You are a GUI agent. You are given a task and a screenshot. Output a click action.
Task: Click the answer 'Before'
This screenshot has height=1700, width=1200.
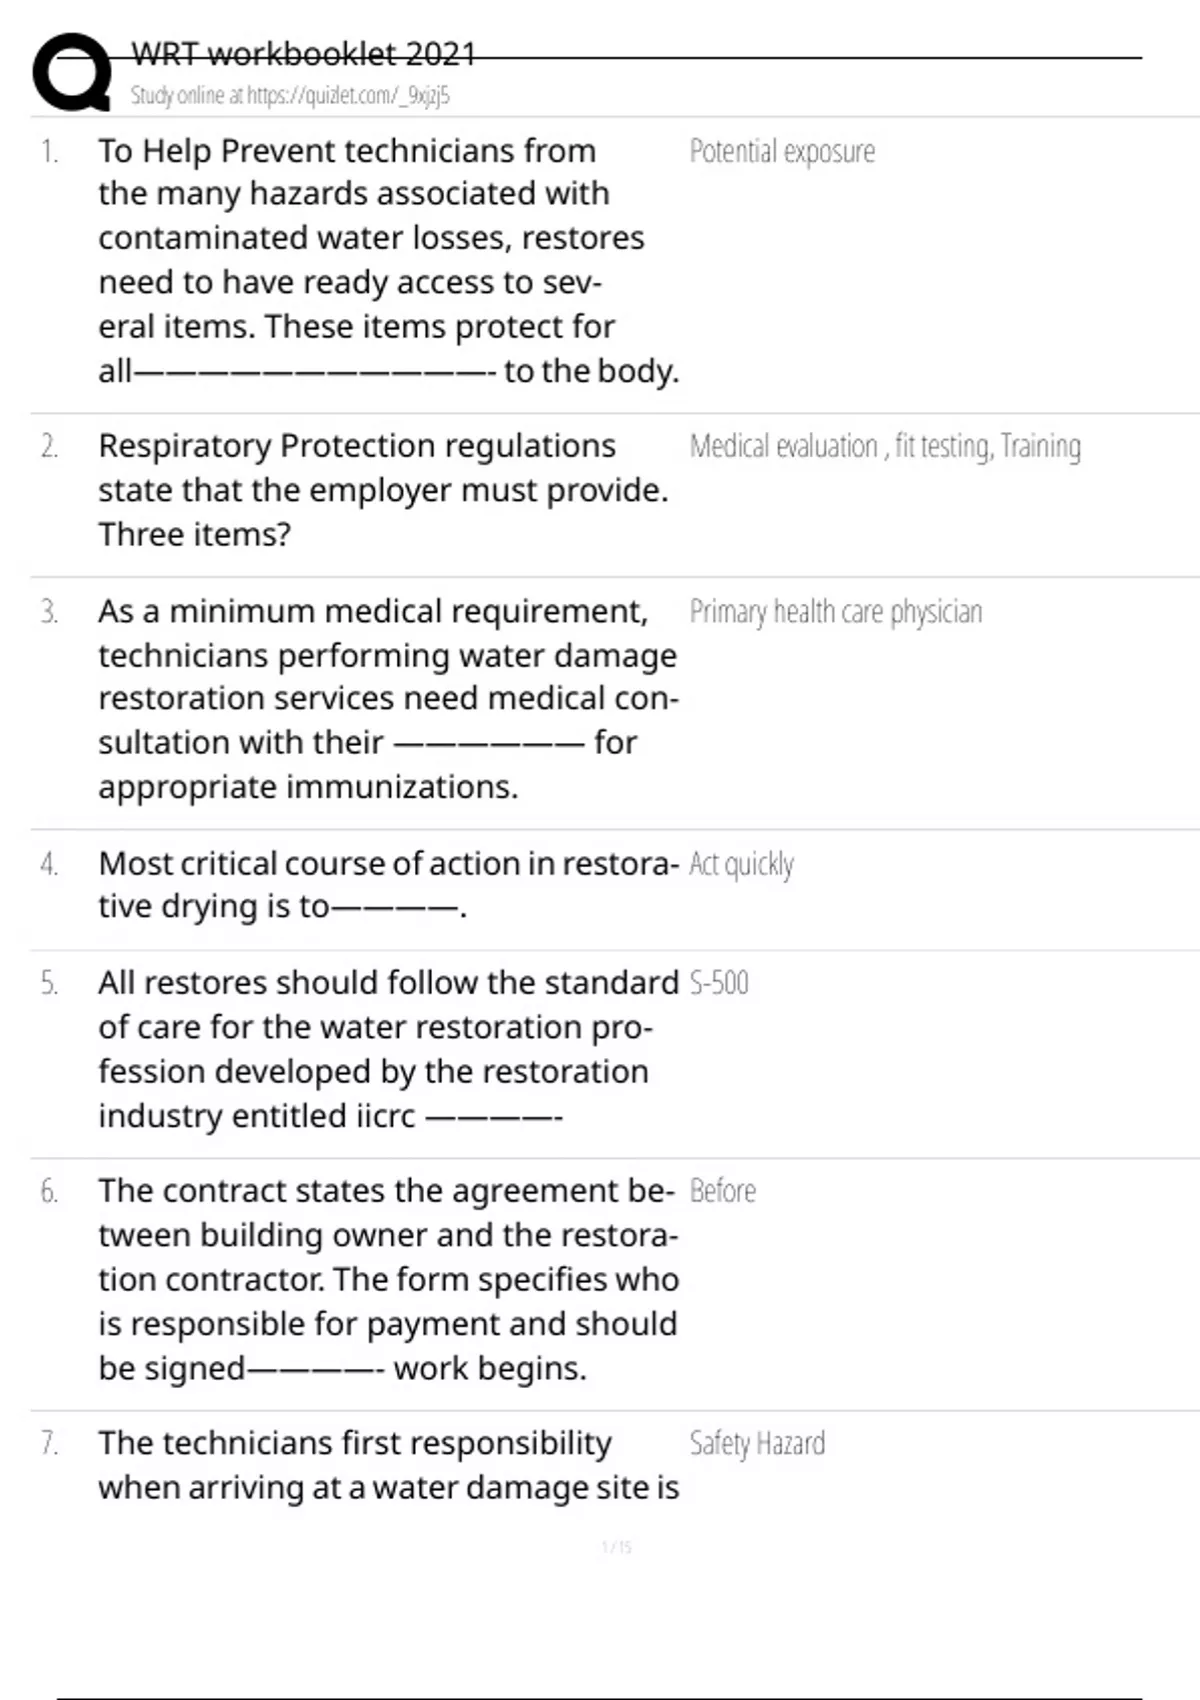[723, 1191]
